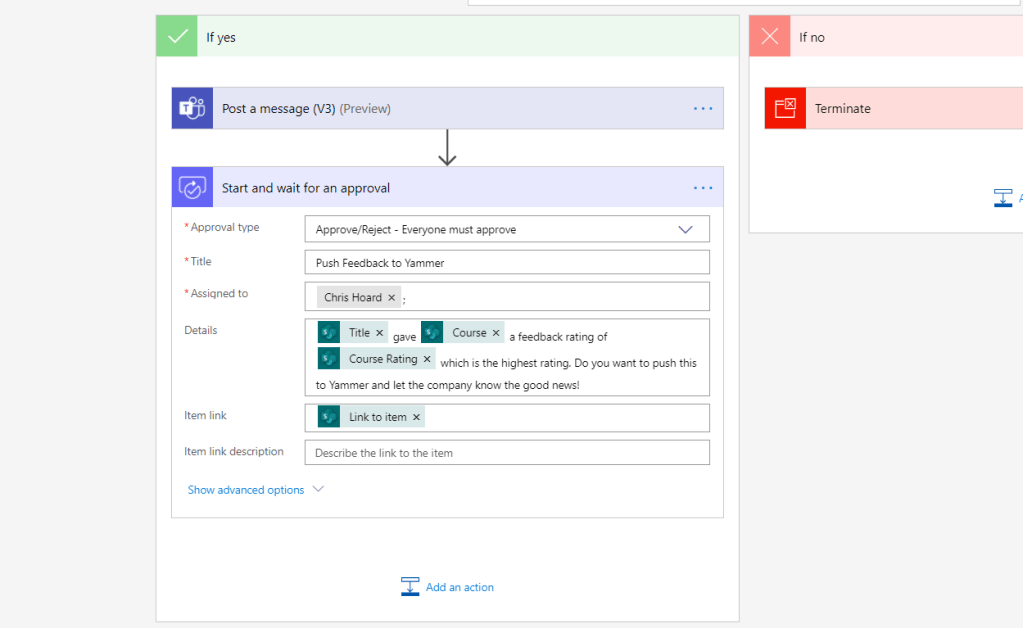Remove the Course Rating dynamic token

point(427,359)
